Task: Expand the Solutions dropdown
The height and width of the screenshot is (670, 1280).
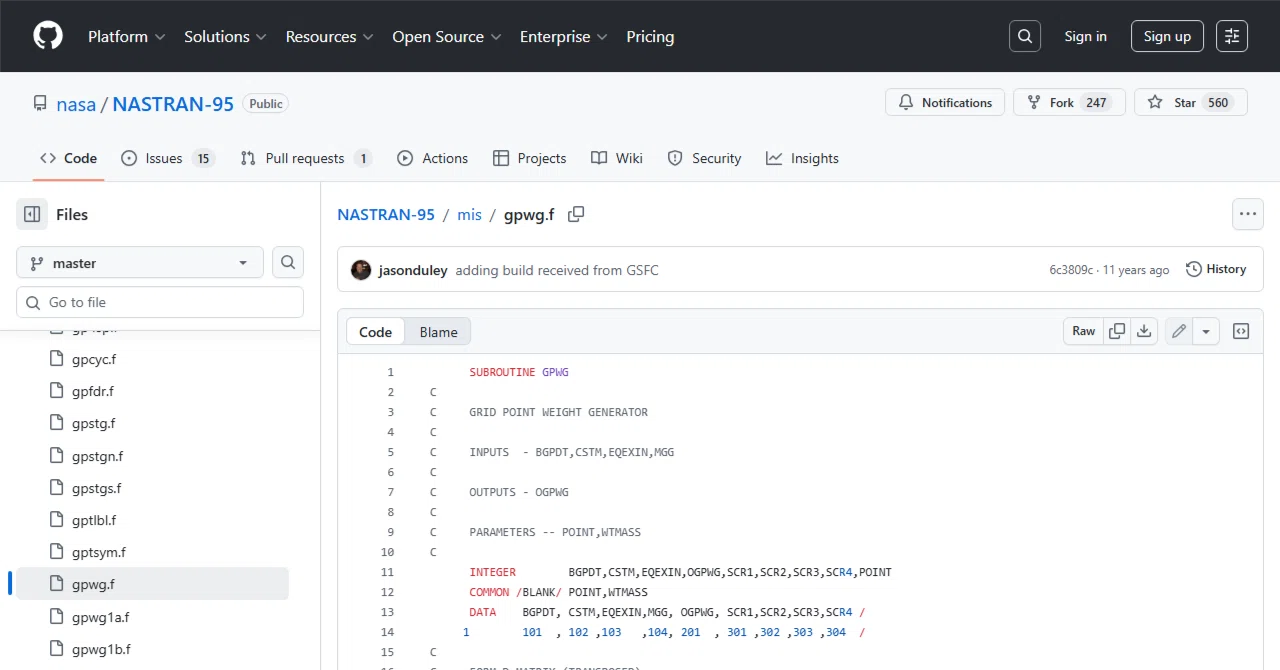Action: pyautogui.click(x=225, y=36)
